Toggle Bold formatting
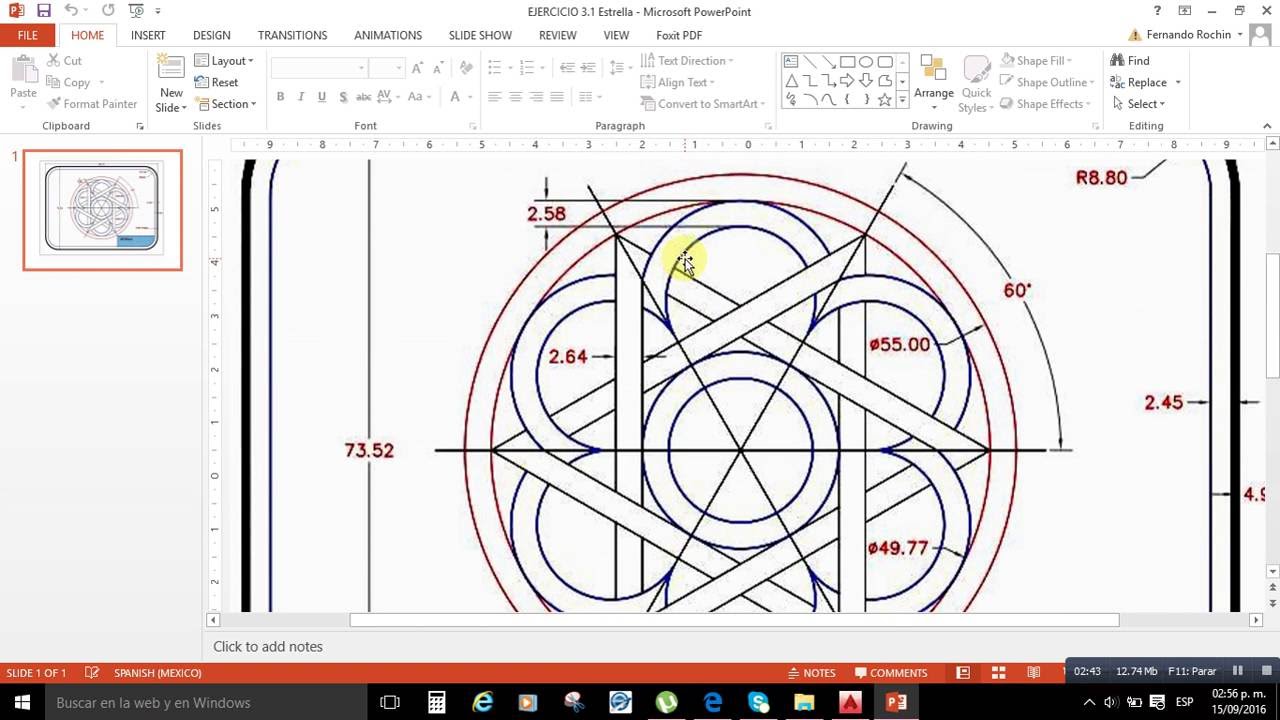Viewport: 1280px width, 720px height. [x=280, y=97]
